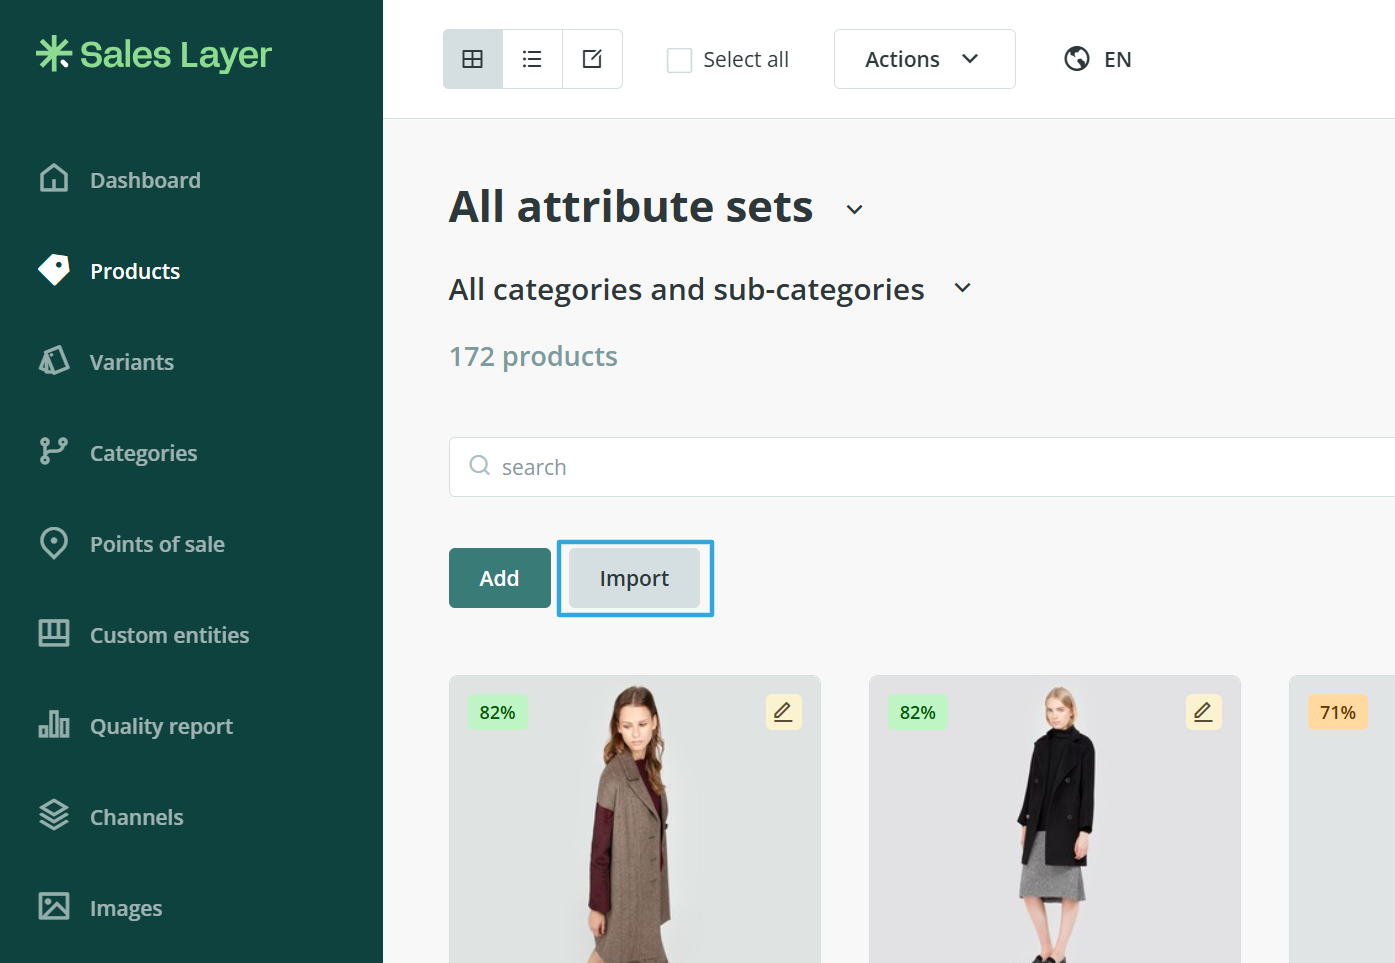Open Custom entities section
The width and height of the screenshot is (1395, 963).
tap(170, 635)
